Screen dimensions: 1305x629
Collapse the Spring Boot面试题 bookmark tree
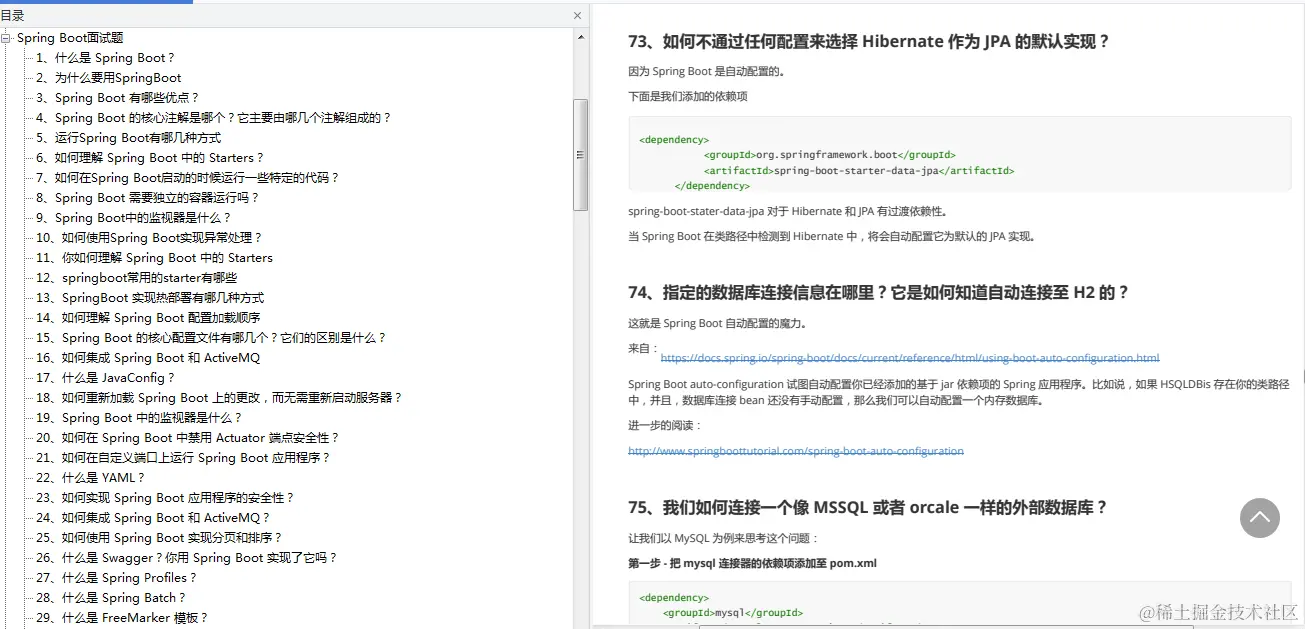click(x=7, y=37)
